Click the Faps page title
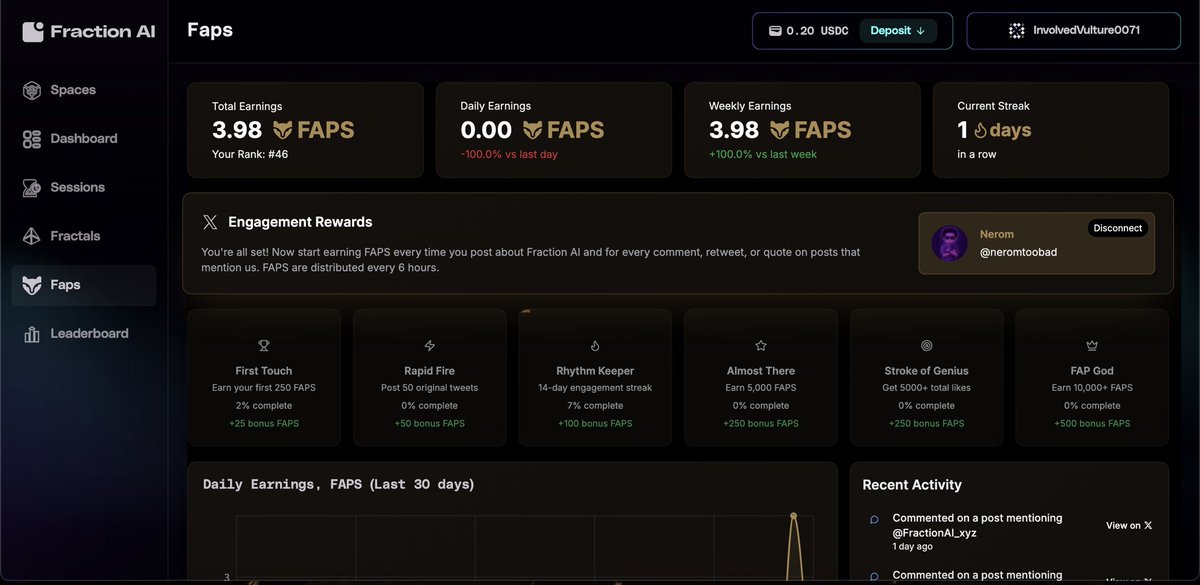This screenshot has height=585, width=1200. [x=210, y=30]
